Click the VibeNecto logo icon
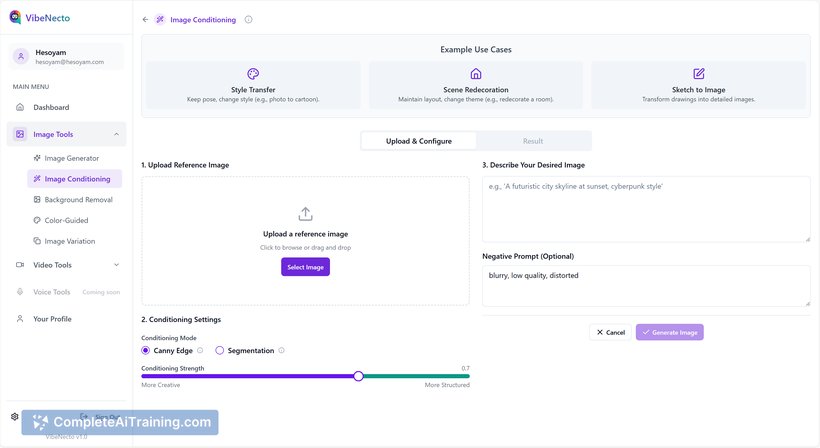Viewport: 820px width, 448px height. point(15,17)
